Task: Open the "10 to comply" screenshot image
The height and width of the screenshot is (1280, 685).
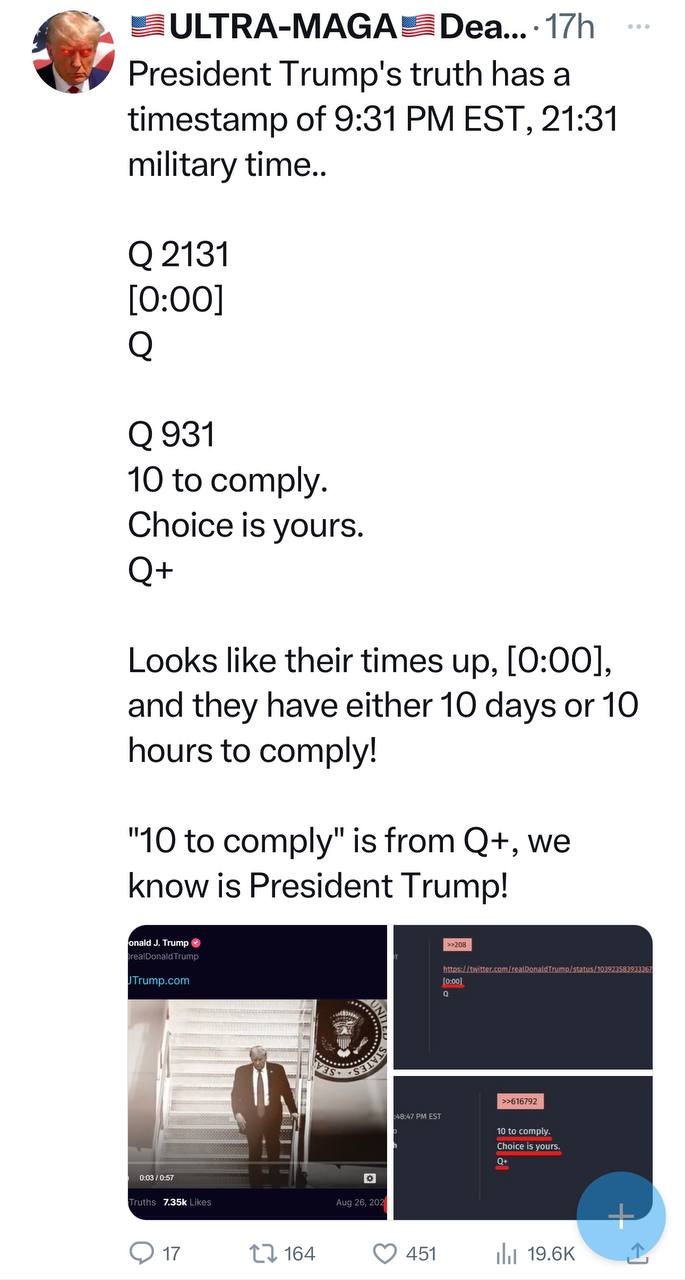Action: pyautogui.click(x=522, y=1147)
